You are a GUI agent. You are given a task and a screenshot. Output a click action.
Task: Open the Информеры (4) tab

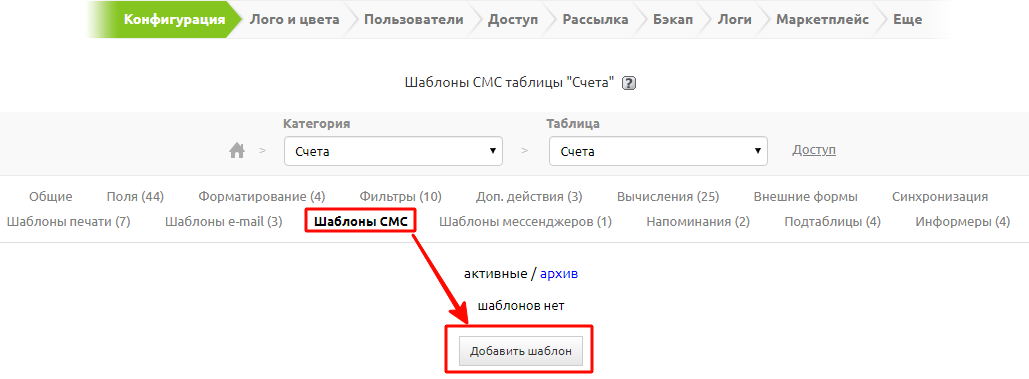click(963, 222)
